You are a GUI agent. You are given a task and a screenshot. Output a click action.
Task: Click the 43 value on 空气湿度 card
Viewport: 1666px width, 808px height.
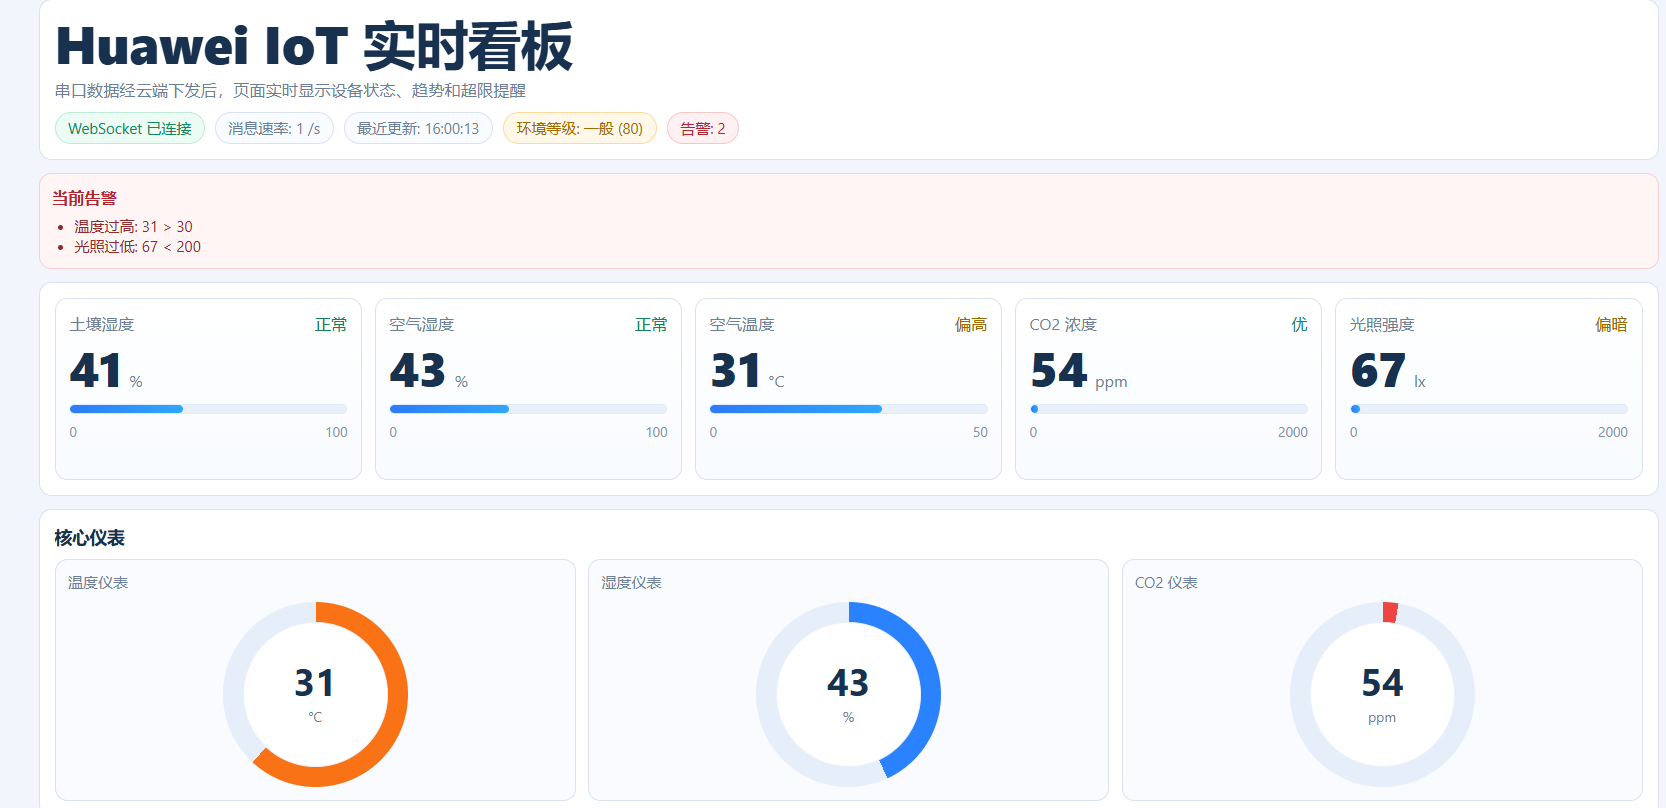coord(418,371)
